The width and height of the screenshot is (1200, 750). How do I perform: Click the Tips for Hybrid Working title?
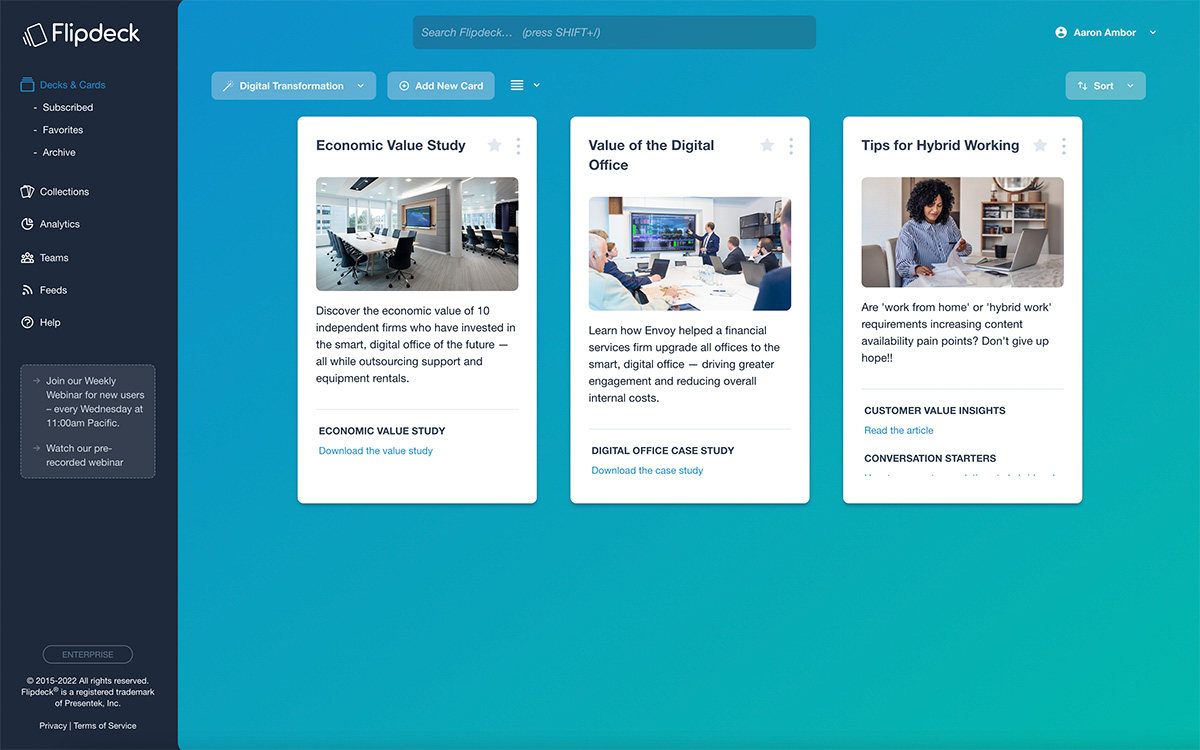[940, 145]
